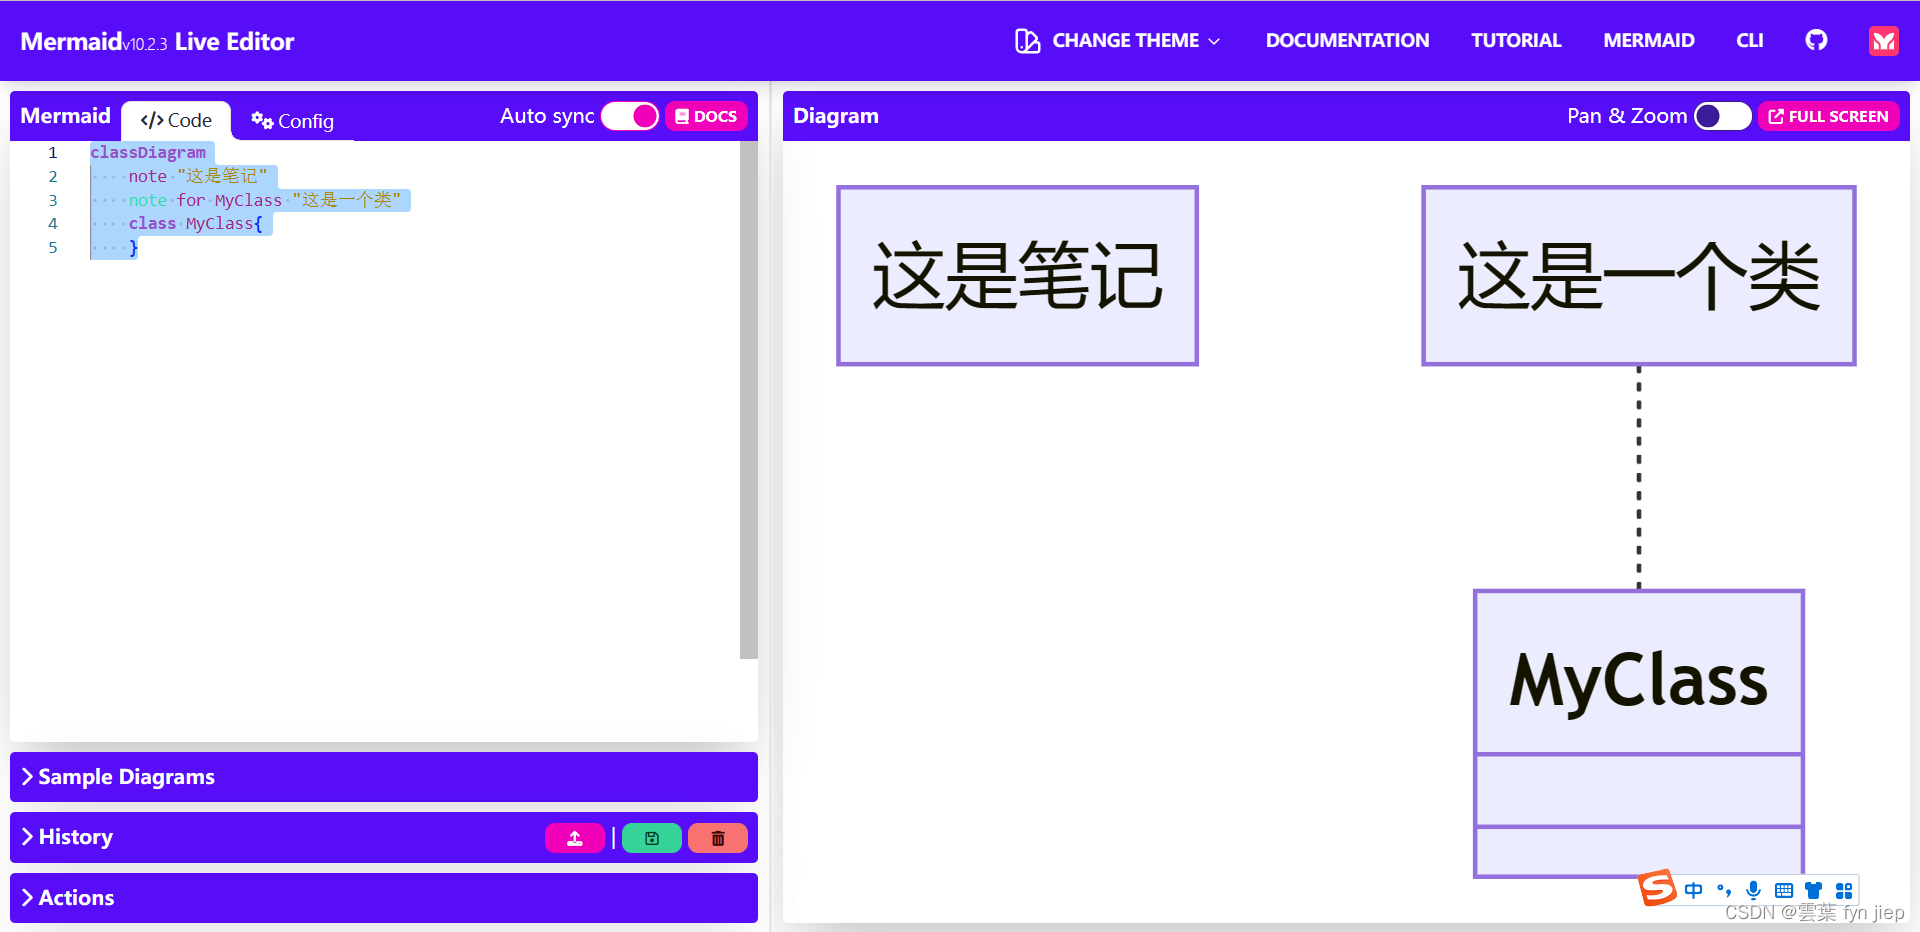Toggle the Auto sync switch
This screenshot has height=932, width=1920.
click(630, 116)
